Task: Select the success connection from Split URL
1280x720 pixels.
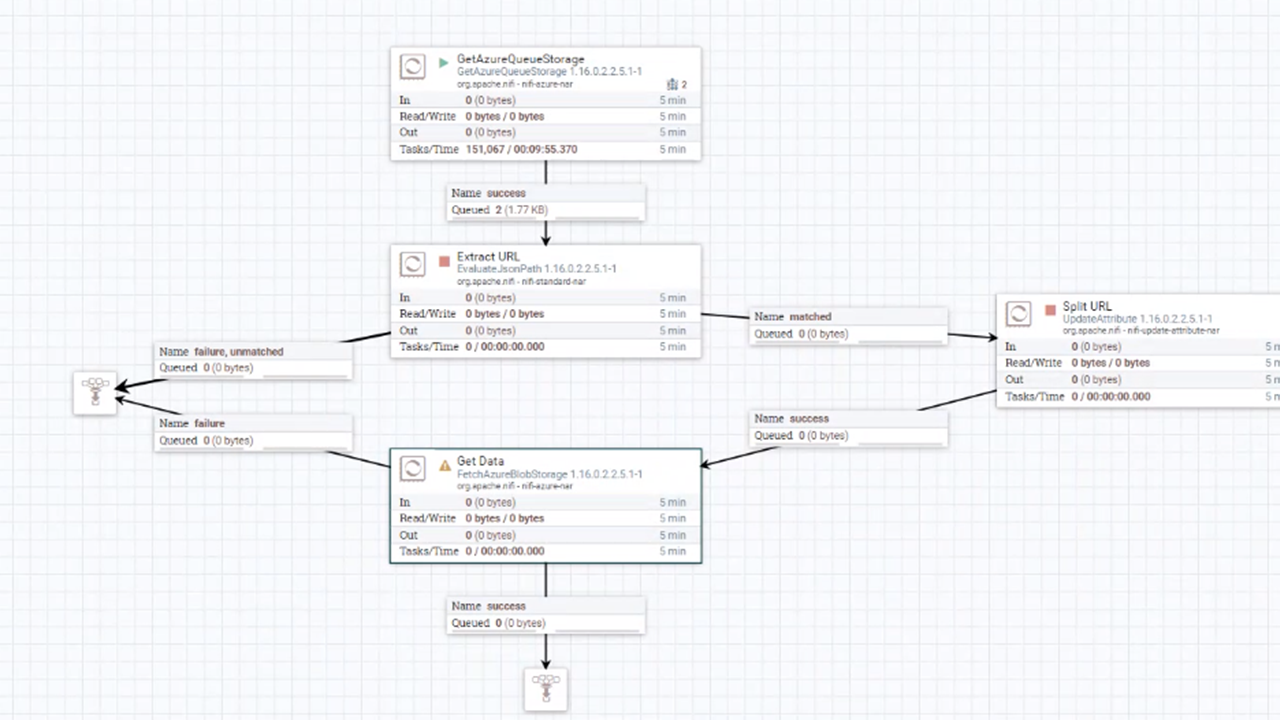Action: pyautogui.click(x=849, y=427)
